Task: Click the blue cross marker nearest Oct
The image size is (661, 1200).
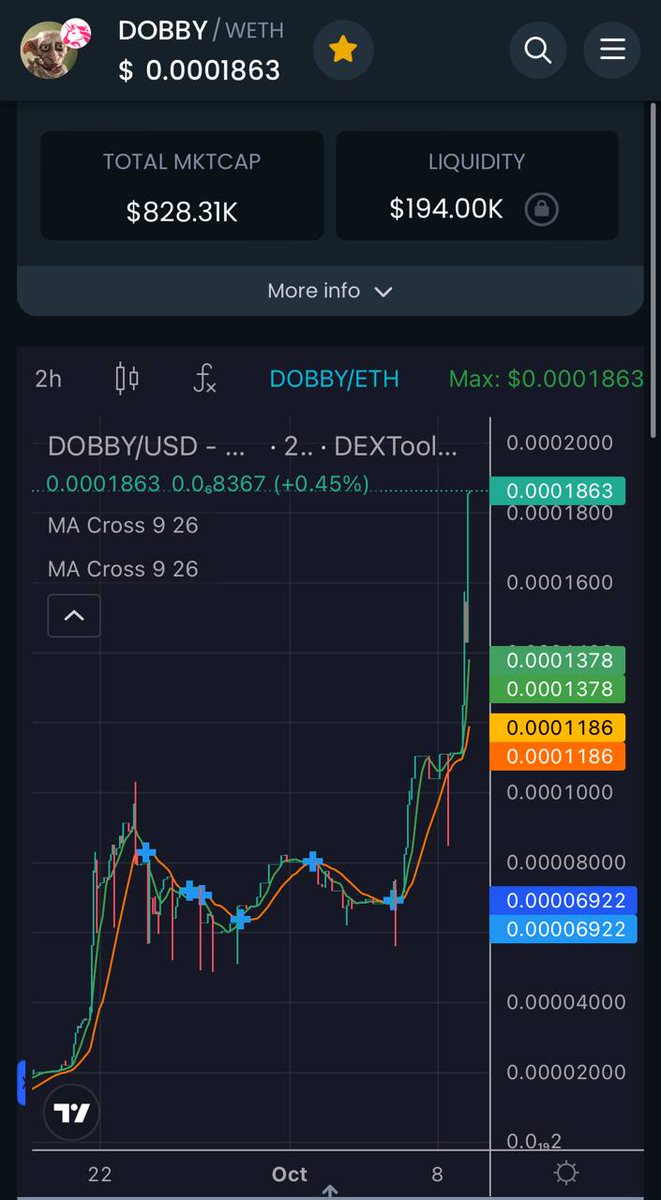Action: [x=313, y=861]
